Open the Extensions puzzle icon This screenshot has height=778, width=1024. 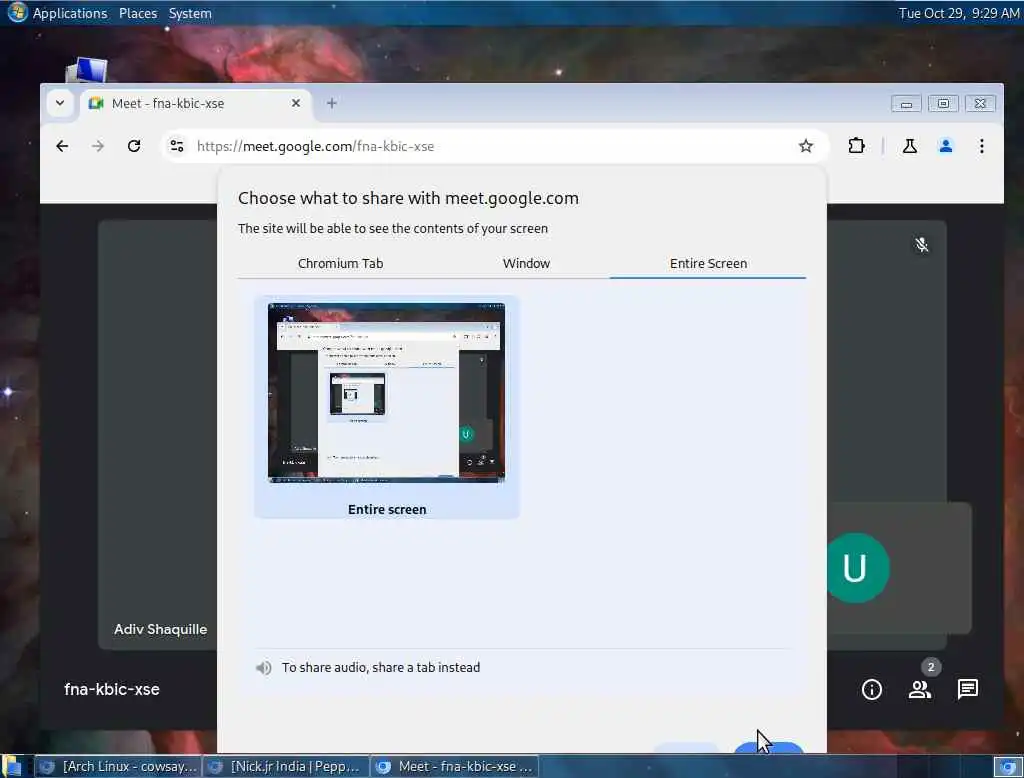[x=856, y=146]
